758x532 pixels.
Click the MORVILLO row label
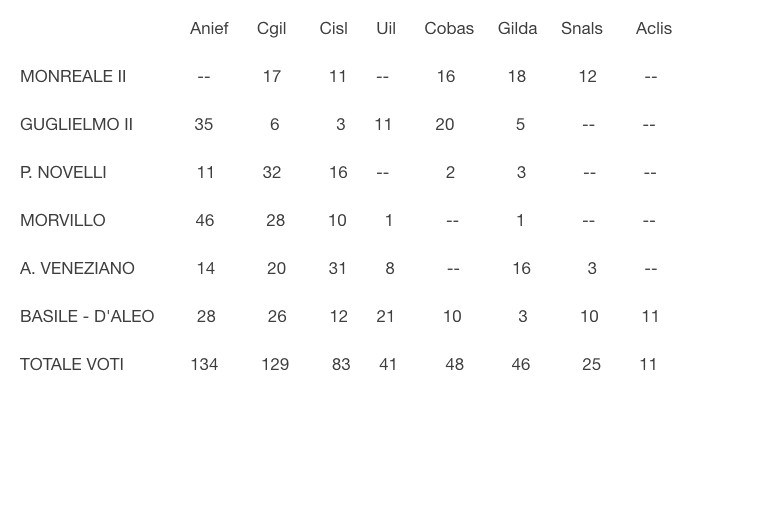tap(63, 220)
